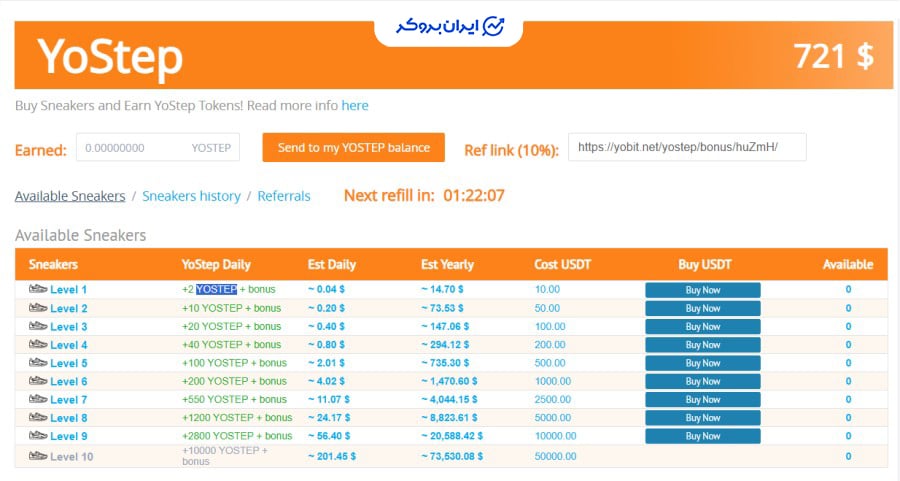Buy Now for Level 7 sneaker
This screenshot has width=900, height=481.
tap(703, 399)
